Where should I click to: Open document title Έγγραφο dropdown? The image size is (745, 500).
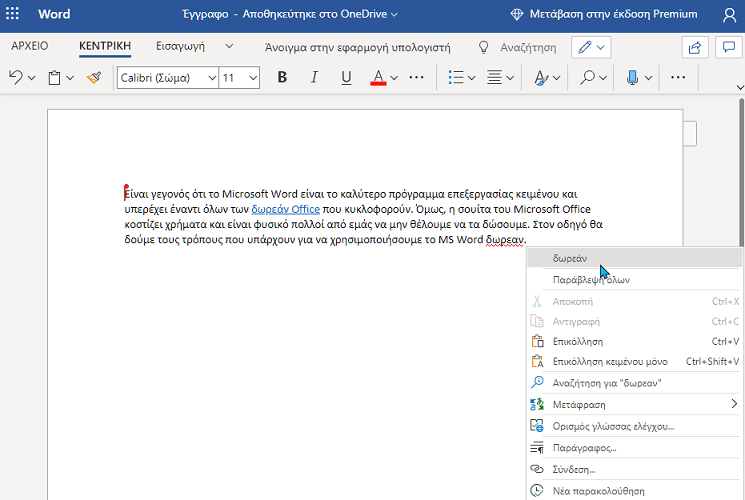point(290,14)
